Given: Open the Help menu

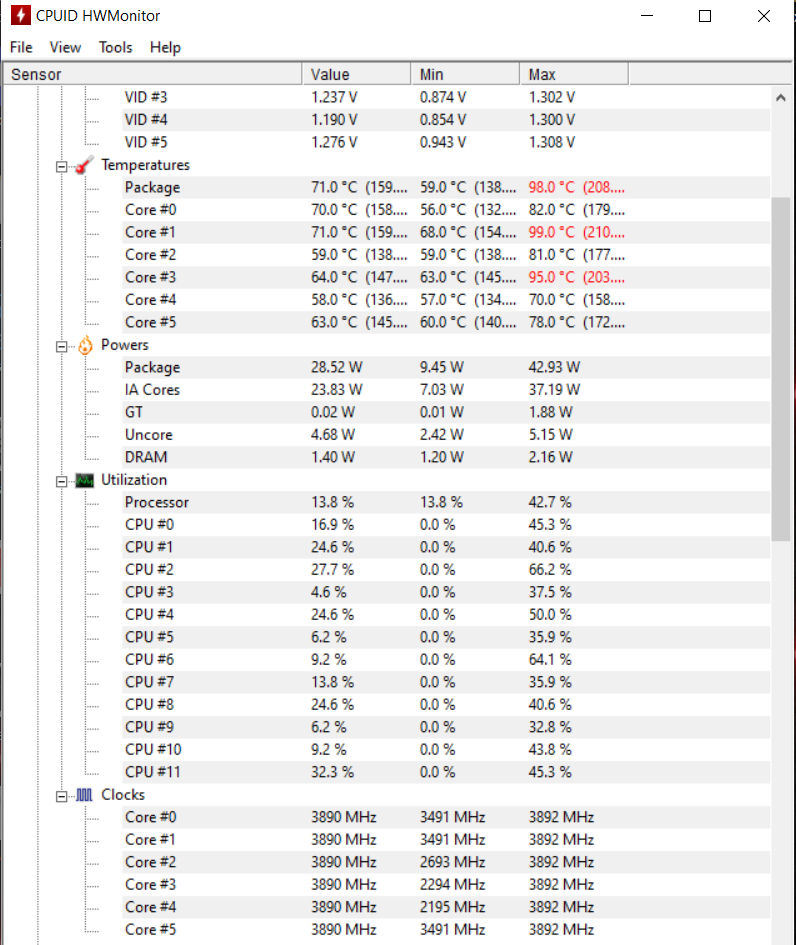Looking at the screenshot, I should coord(165,47).
